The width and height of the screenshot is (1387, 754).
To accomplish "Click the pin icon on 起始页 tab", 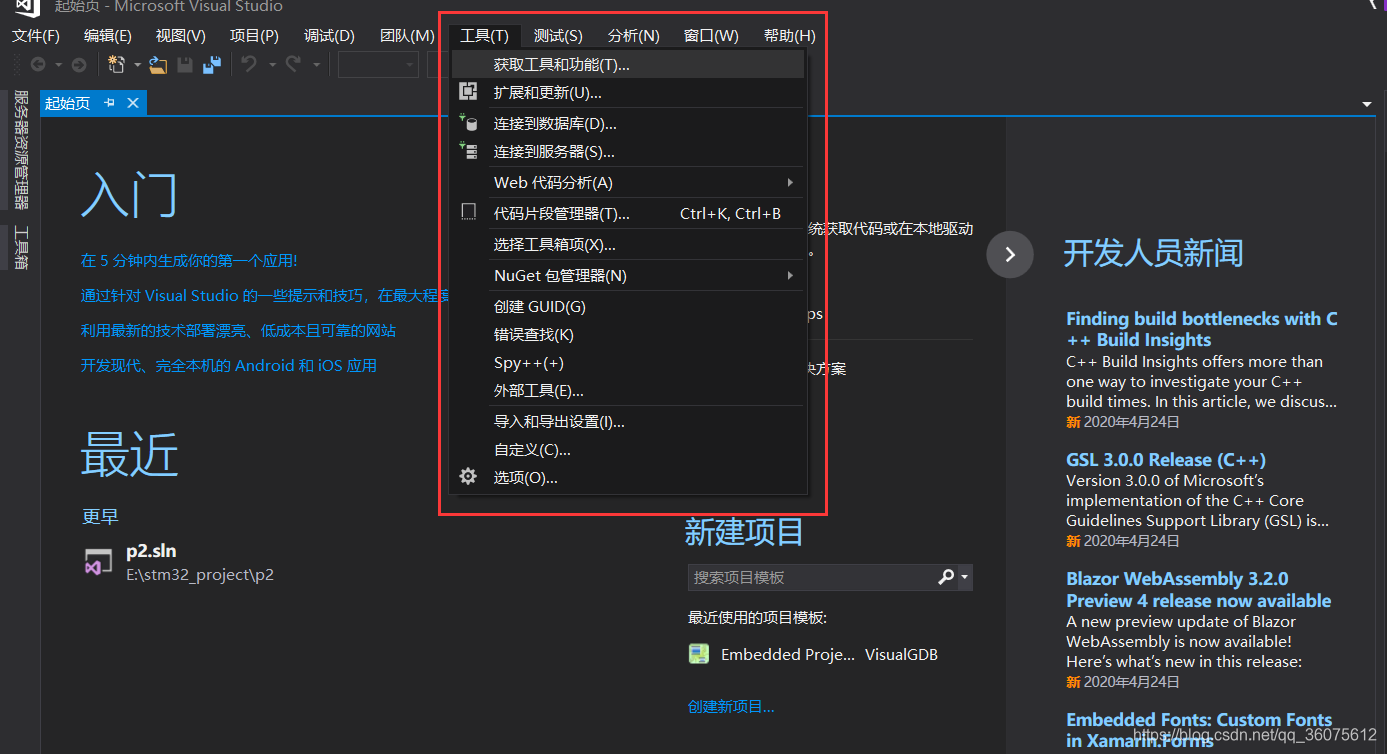I will [109, 103].
